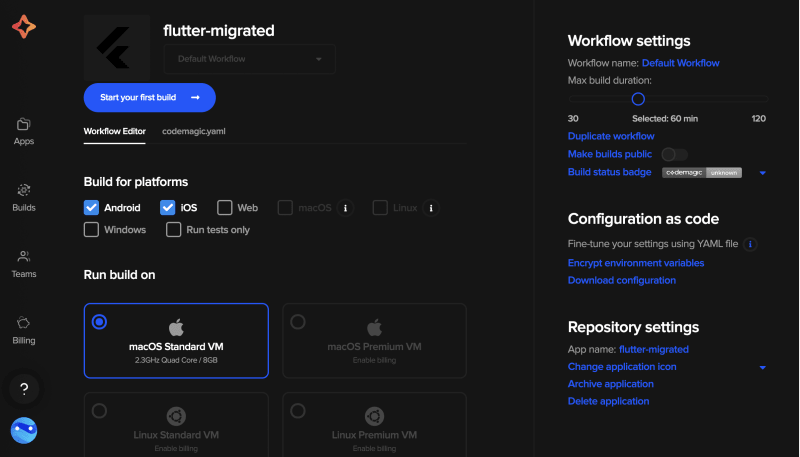
Task: Click the Ubuntu logo in Linux Standard VM
Action: tap(176, 416)
